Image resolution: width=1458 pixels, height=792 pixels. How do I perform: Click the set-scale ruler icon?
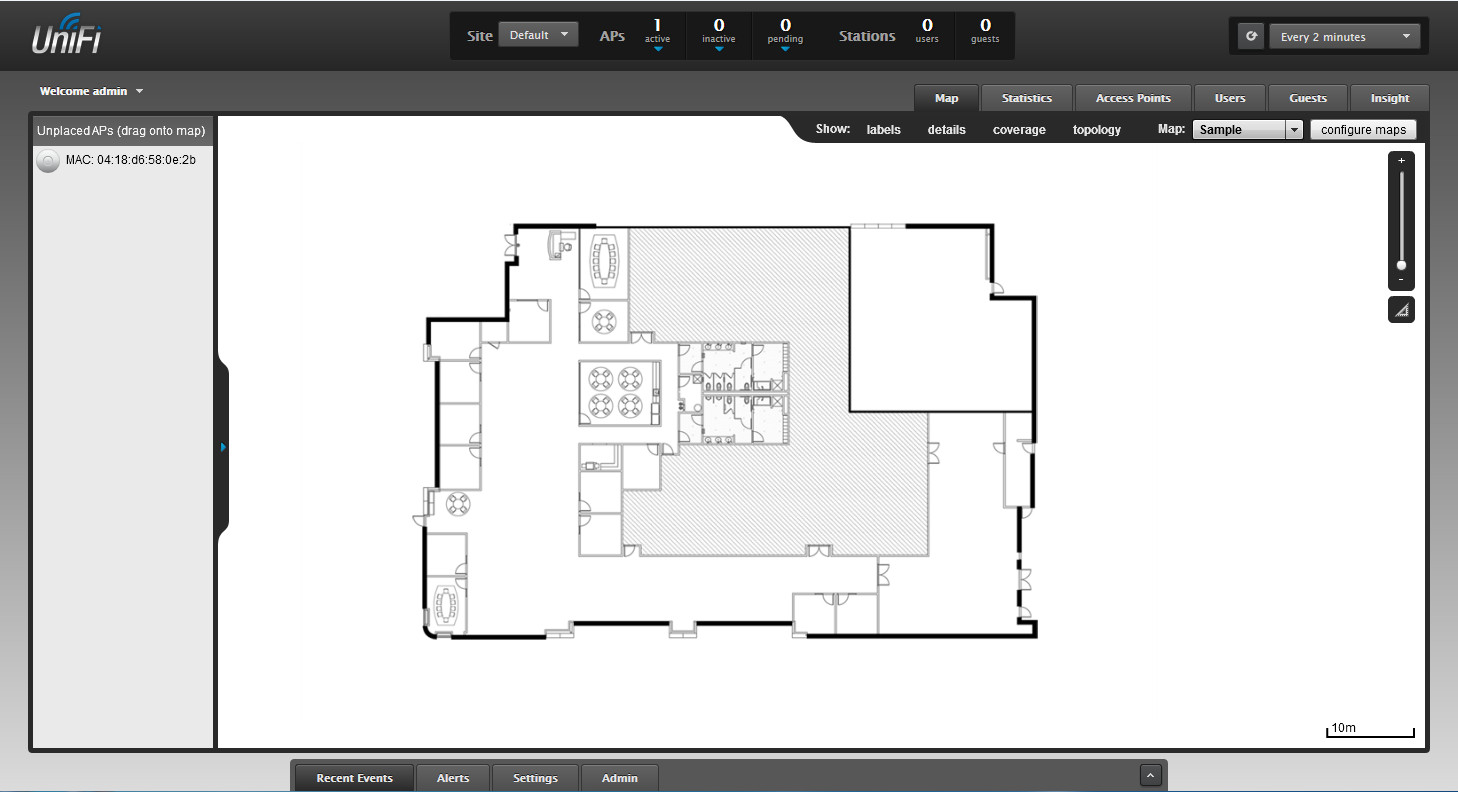(x=1401, y=311)
